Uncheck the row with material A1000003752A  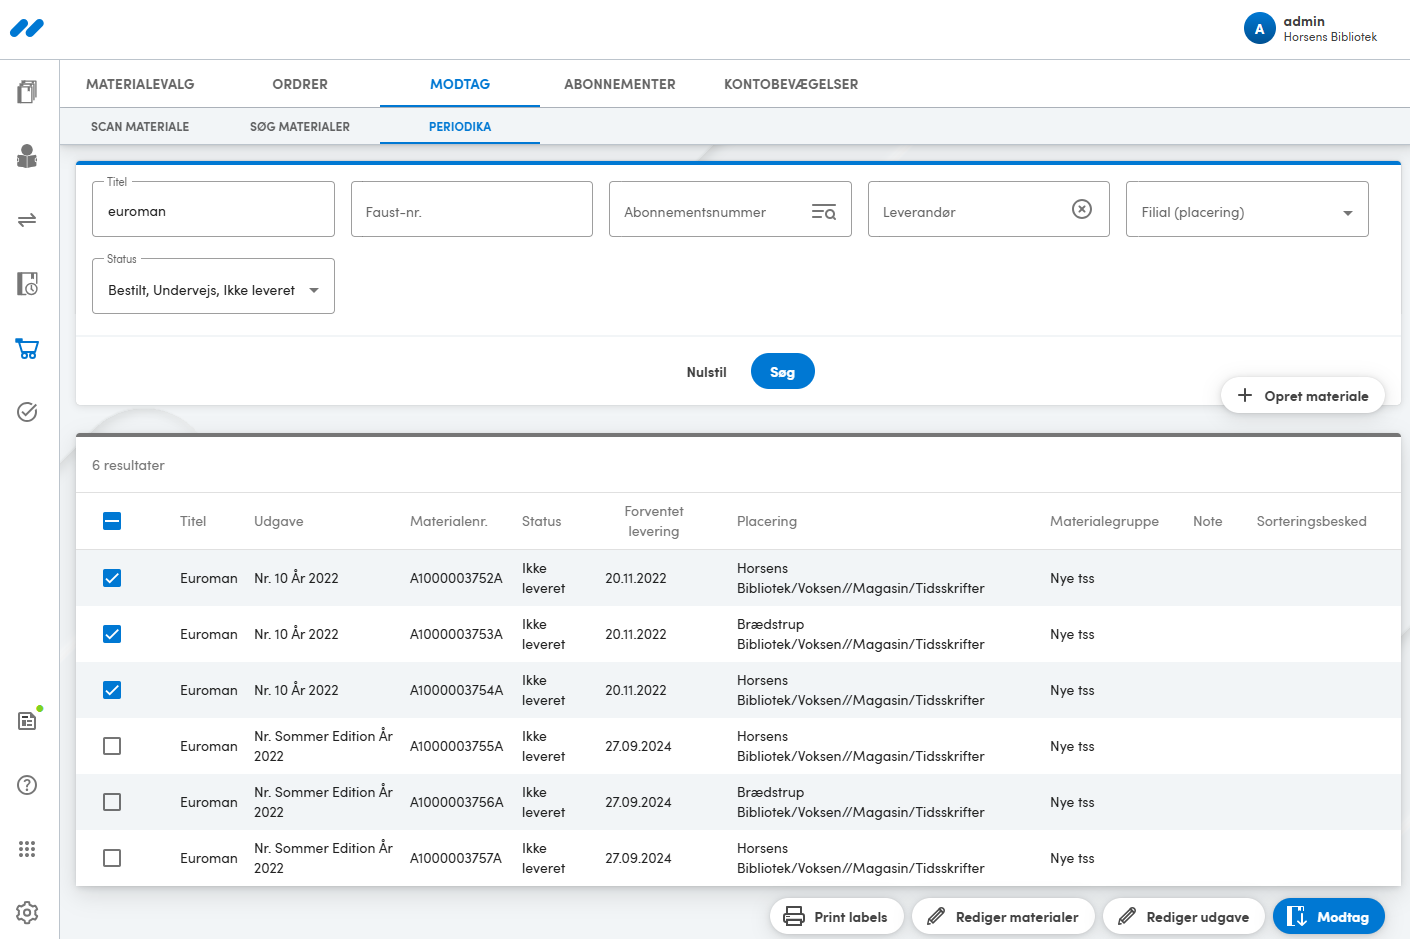coord(112,578)
